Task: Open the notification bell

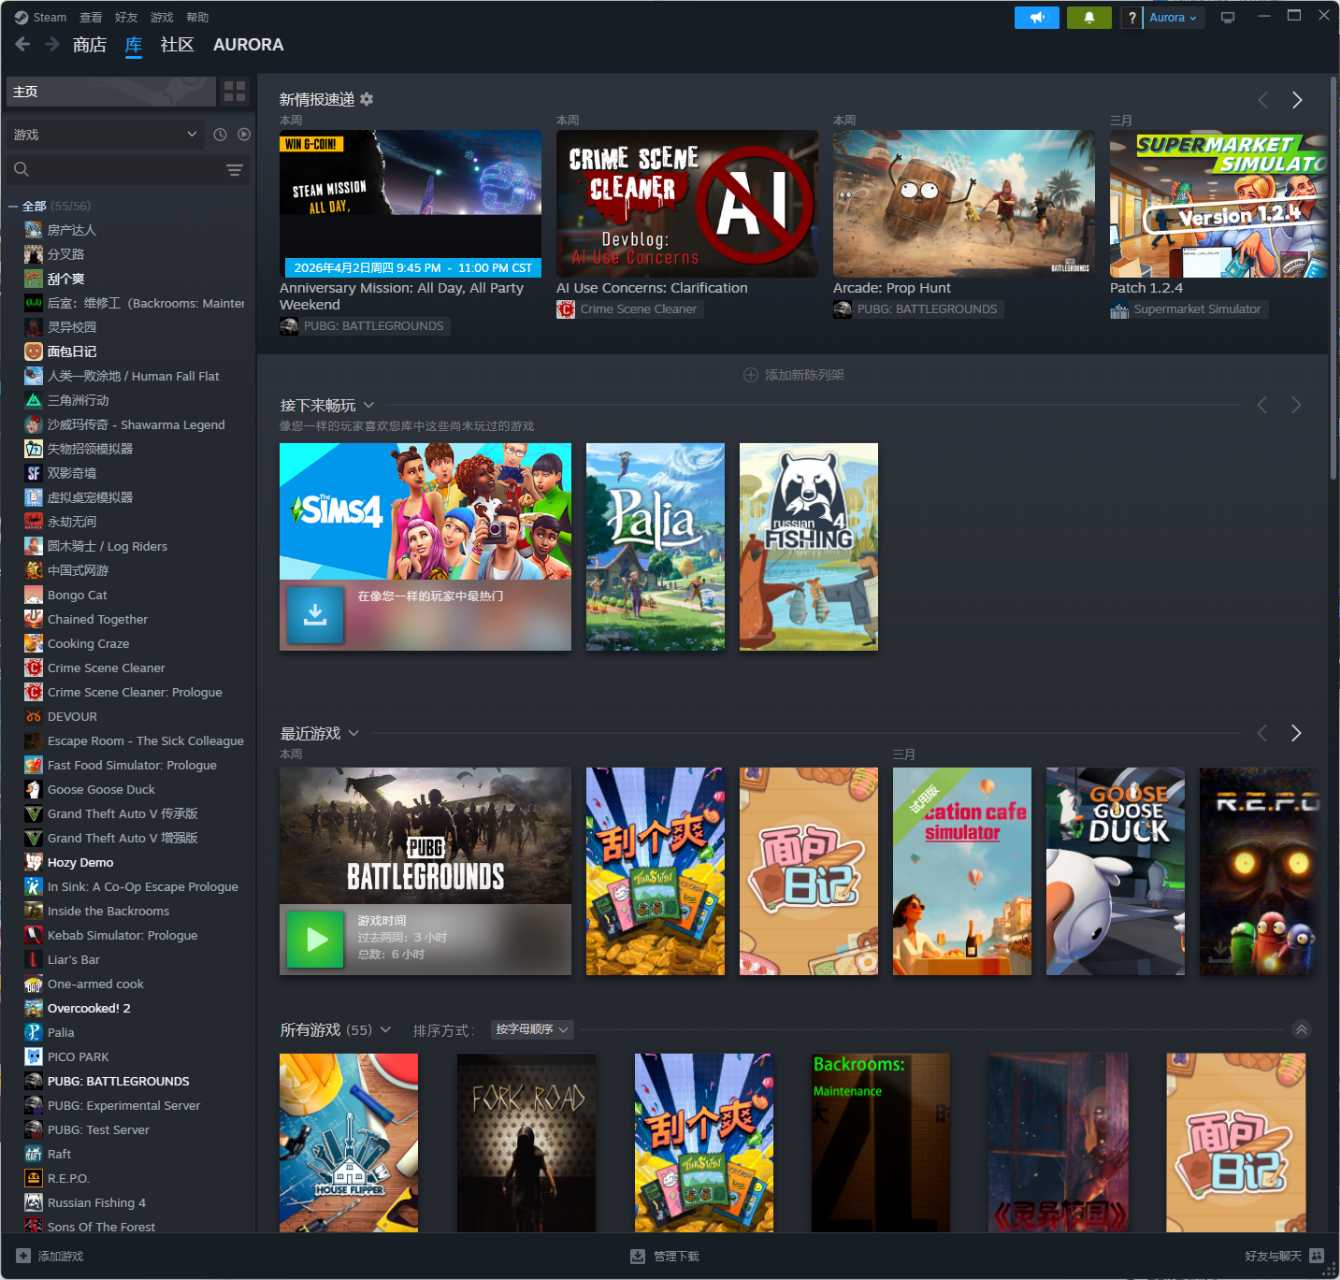Action: click(1089, 18)
